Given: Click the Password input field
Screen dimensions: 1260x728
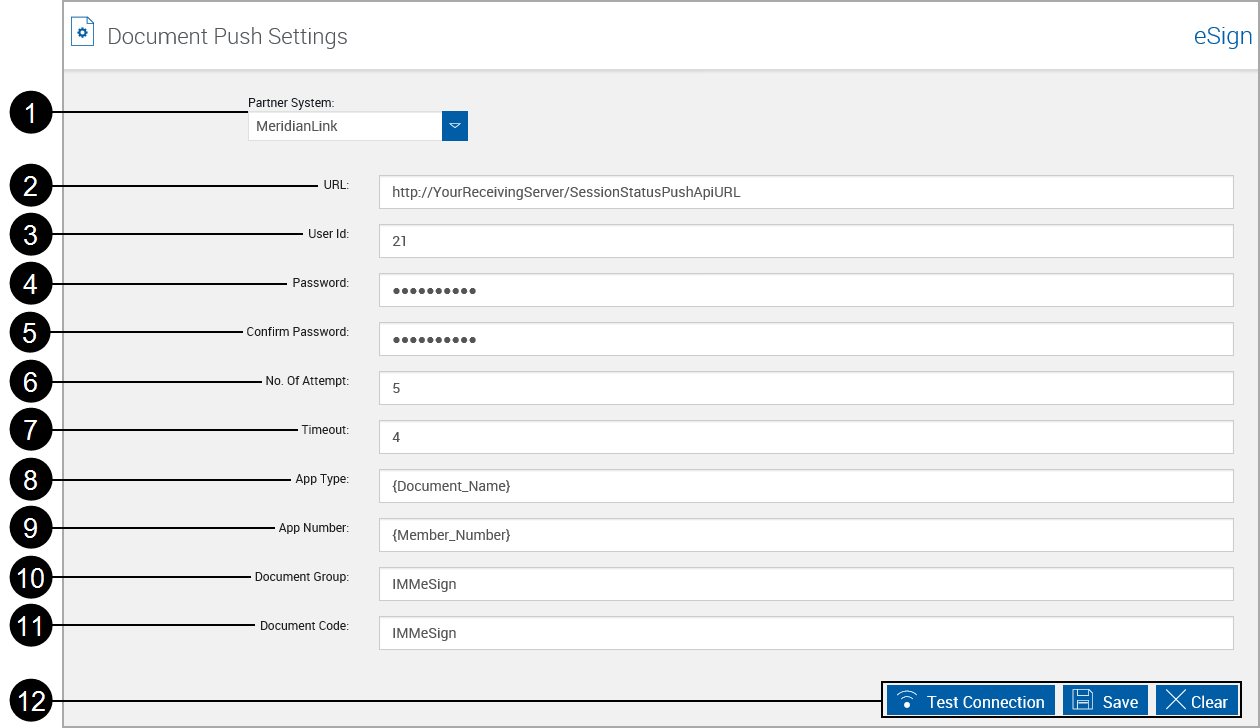Looking at the screenshot, I should coord(806,290).
